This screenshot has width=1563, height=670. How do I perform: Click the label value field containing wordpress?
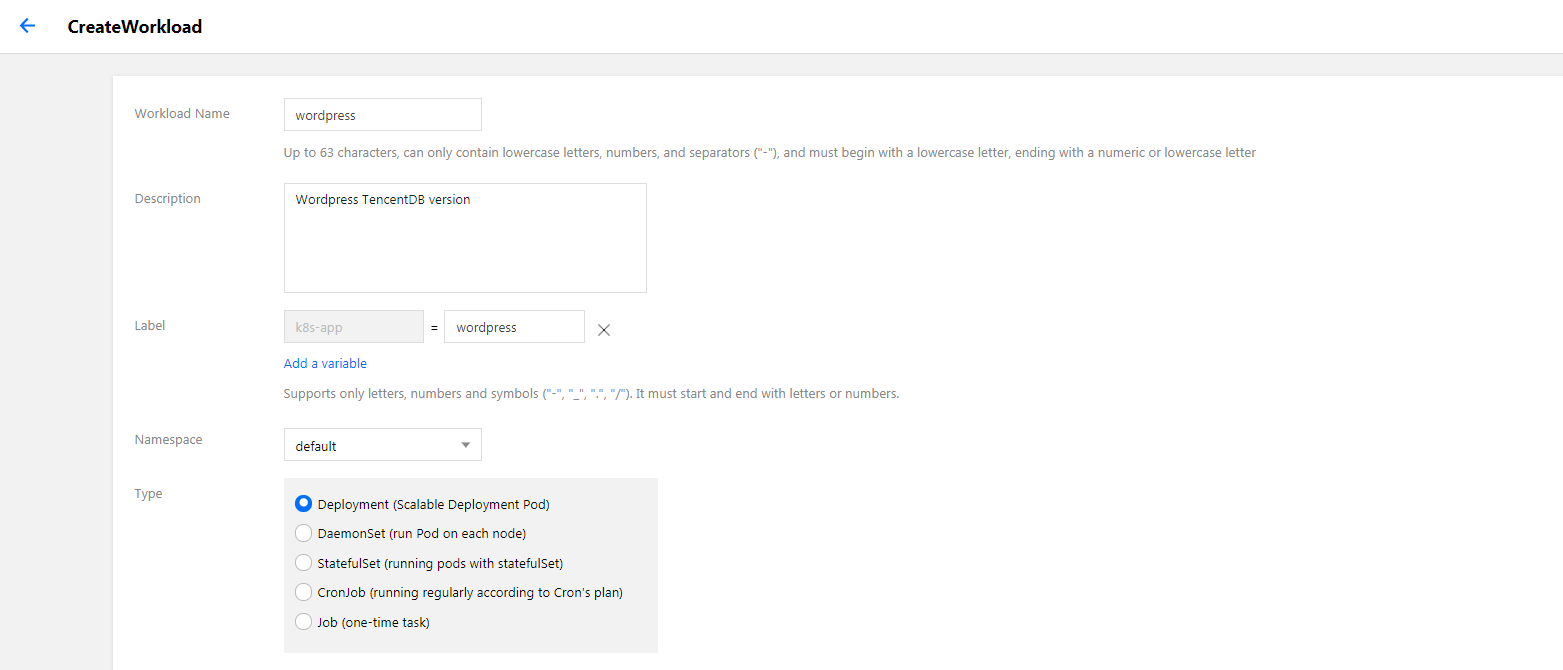coord(514,327)
